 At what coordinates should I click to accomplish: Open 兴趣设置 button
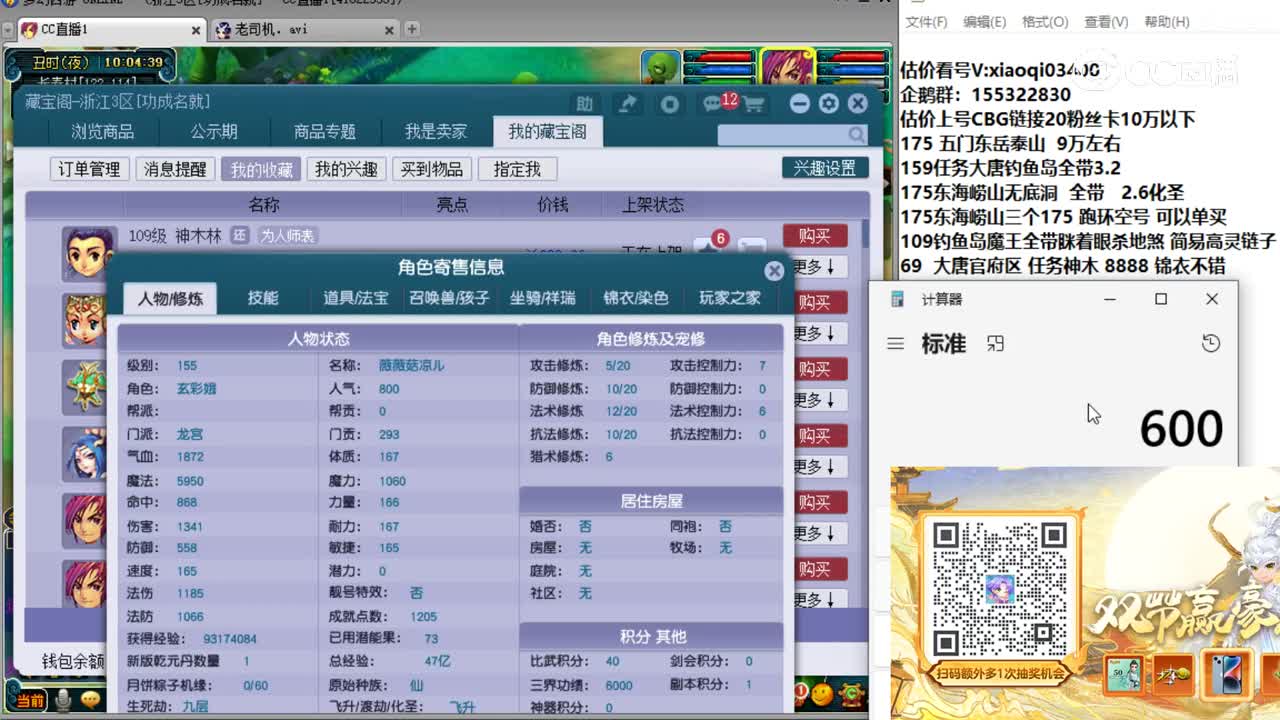825,168
